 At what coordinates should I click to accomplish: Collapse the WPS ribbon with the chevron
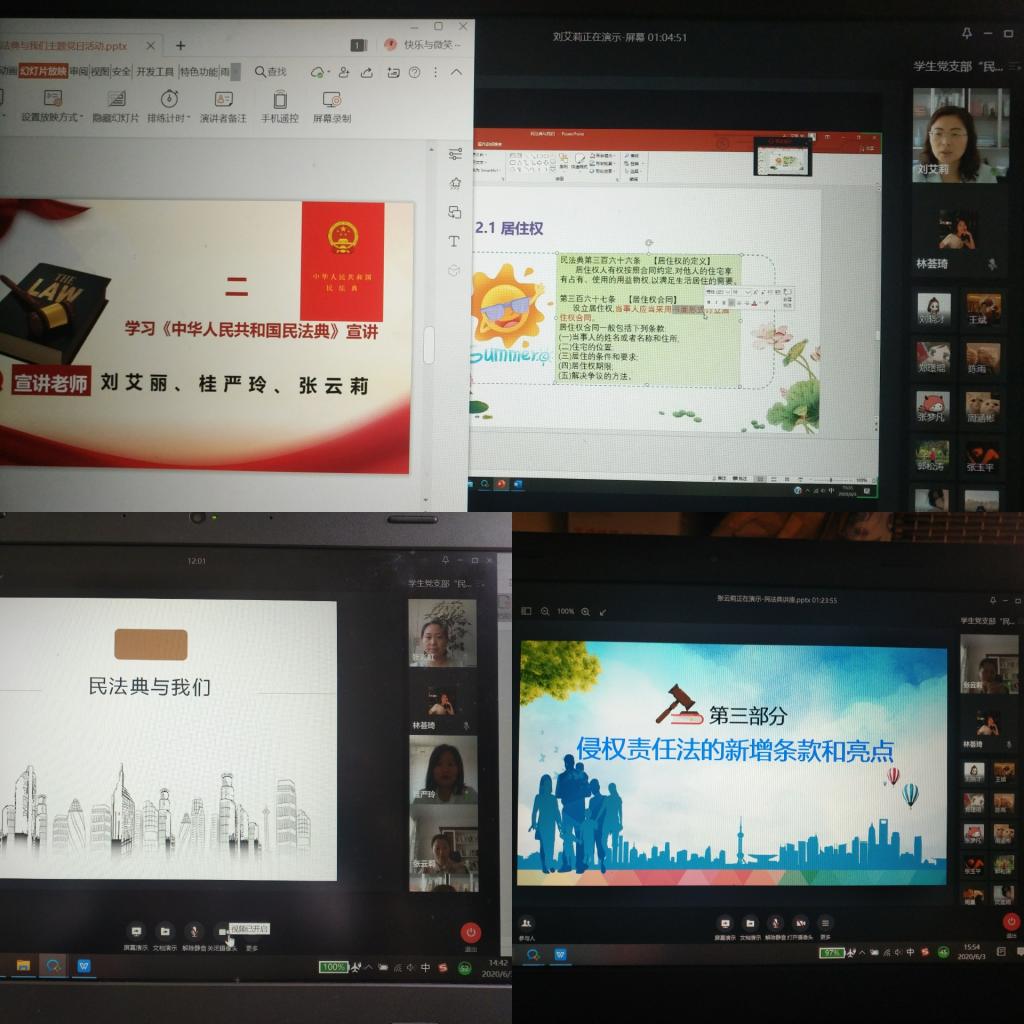point(456,72)
